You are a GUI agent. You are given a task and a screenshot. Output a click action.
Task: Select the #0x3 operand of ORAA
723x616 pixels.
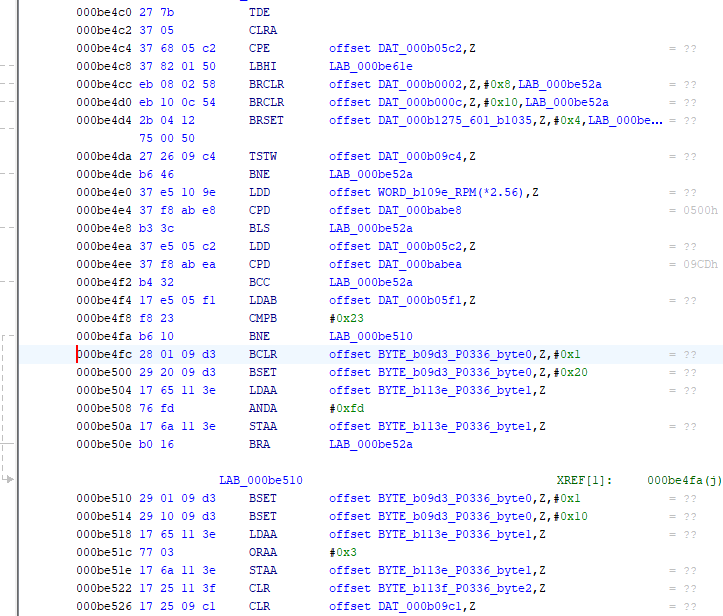[341, 552]
